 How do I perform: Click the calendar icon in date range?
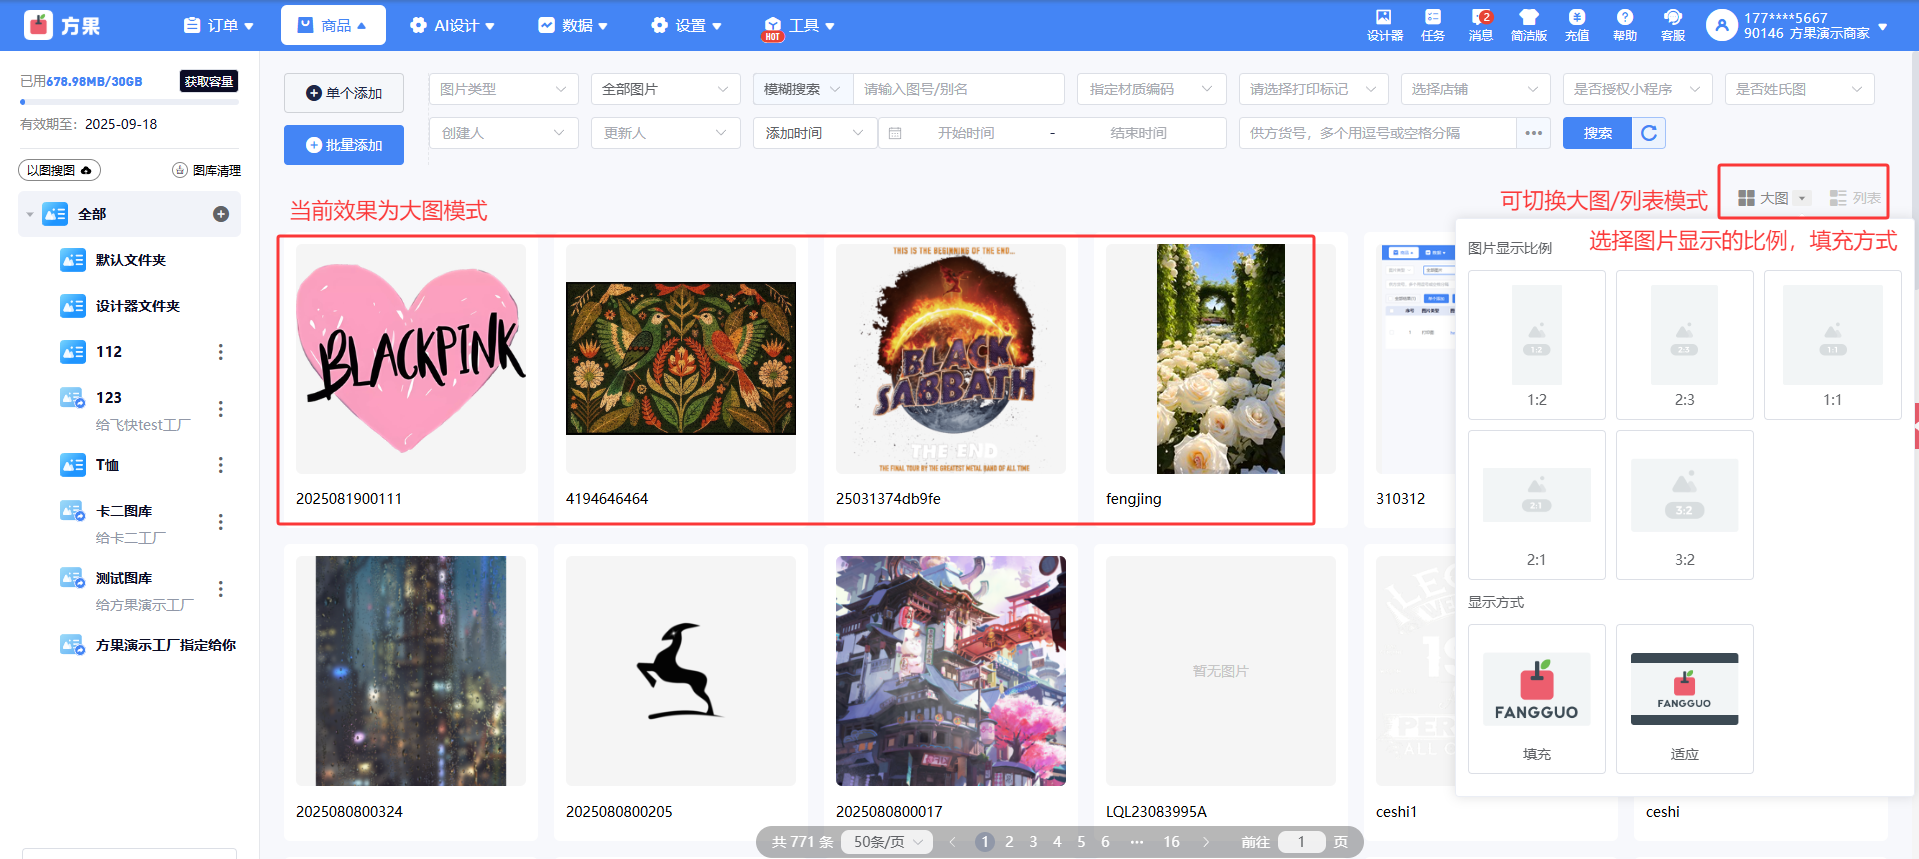click(895, 133)
